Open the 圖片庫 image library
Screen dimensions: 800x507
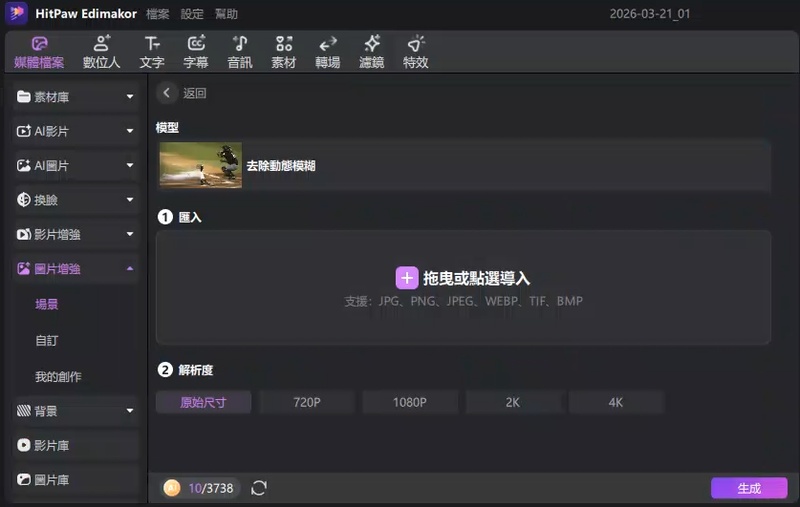(76, 479)
